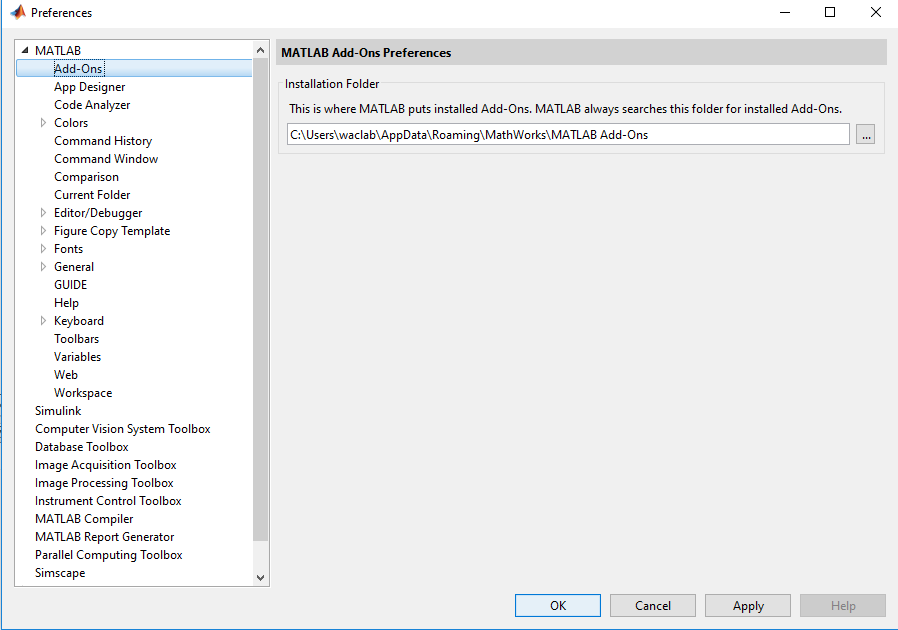Image resolution: width=898 pixels, height=630 pixels.
Task: Select Database Toolbox preferences
Action: pos(82,447)
